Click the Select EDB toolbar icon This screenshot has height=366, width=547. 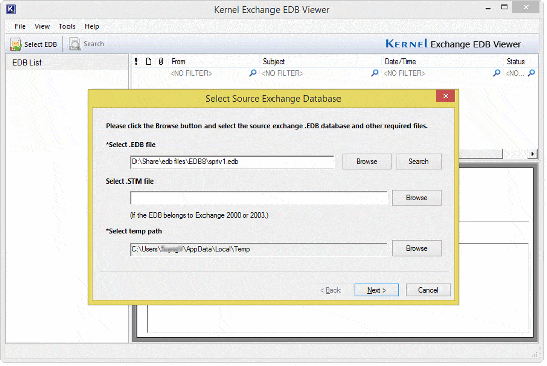(15, 44)
